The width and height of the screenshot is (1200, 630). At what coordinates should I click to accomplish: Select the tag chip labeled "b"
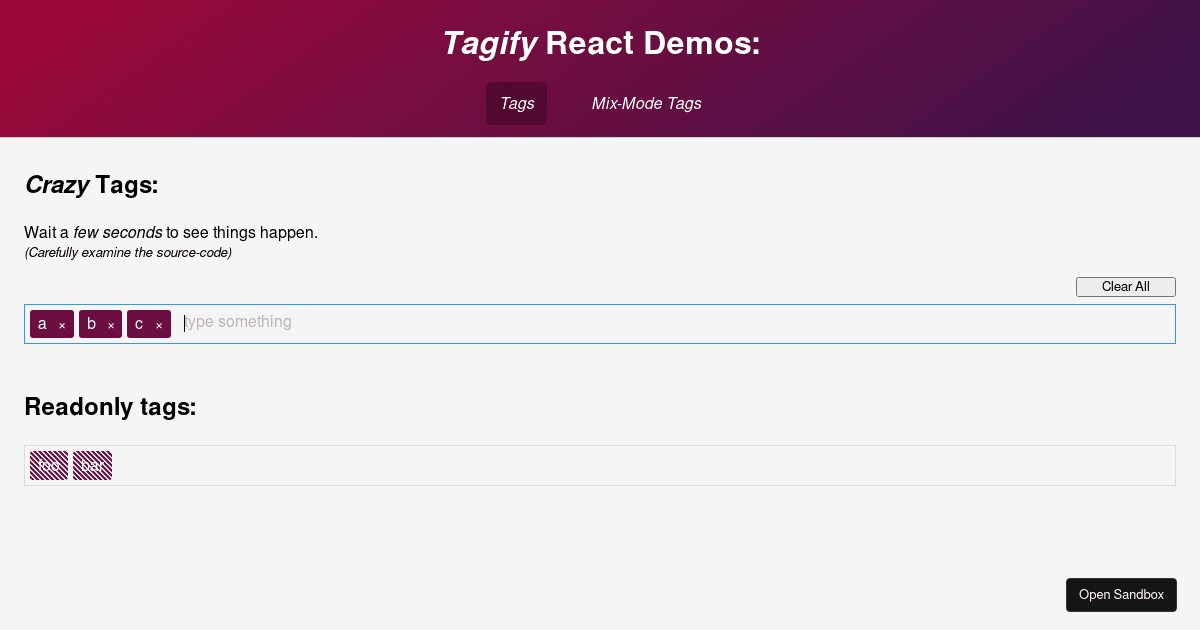90,324
